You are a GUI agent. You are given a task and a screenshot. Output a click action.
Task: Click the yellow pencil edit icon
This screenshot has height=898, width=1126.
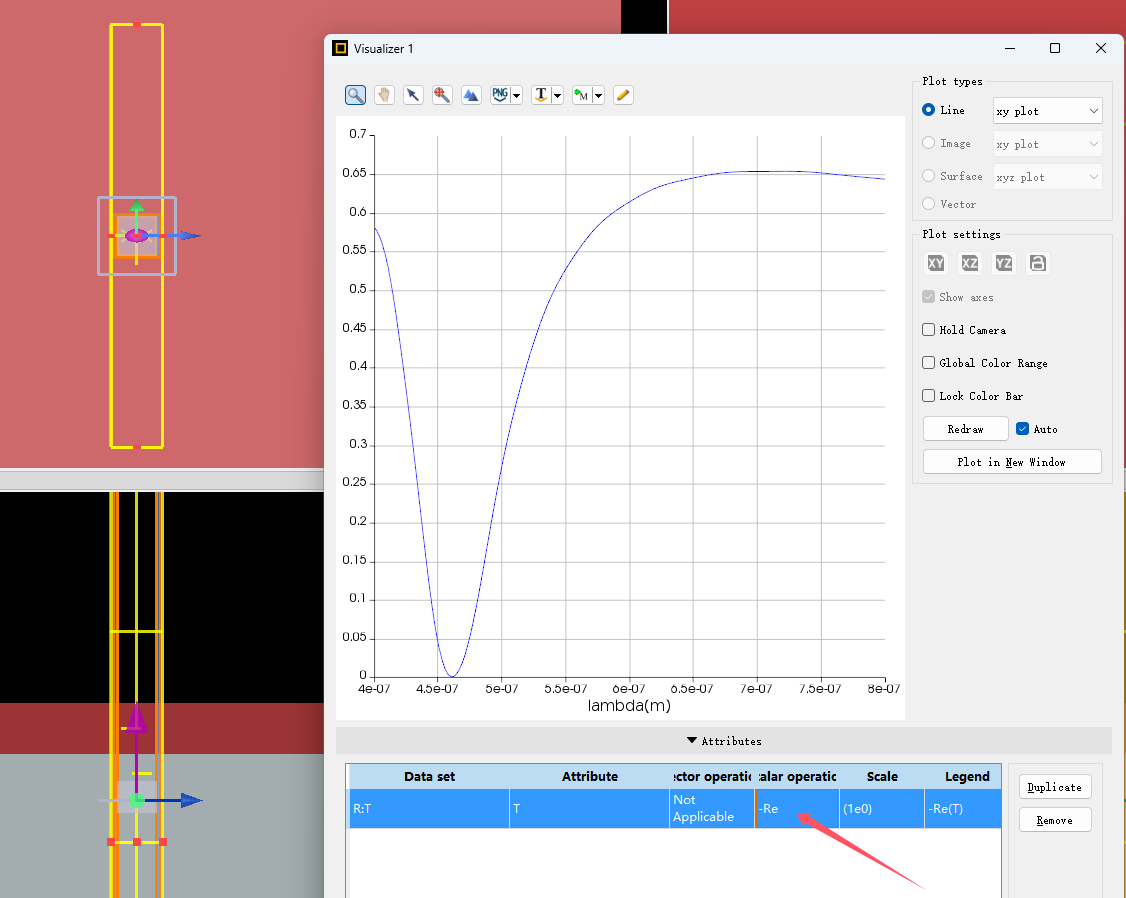pos(623,95)
